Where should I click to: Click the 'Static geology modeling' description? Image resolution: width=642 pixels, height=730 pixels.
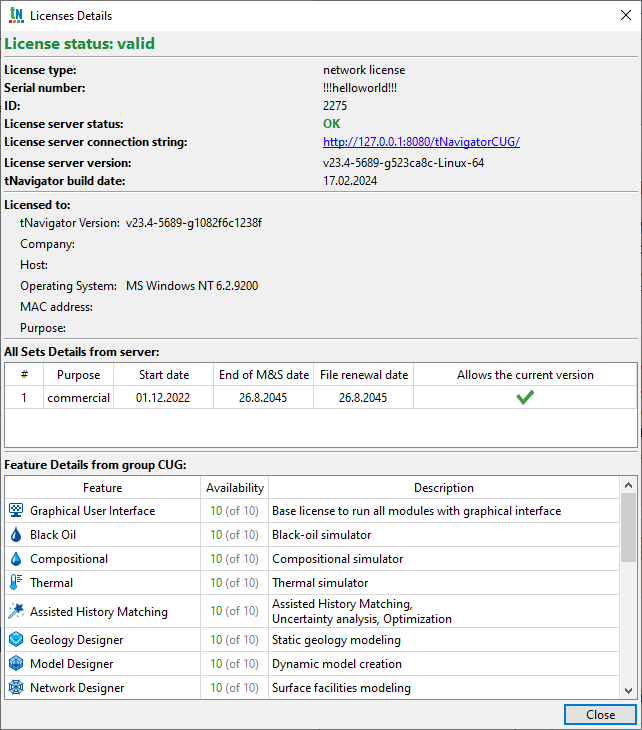(336, 640)
